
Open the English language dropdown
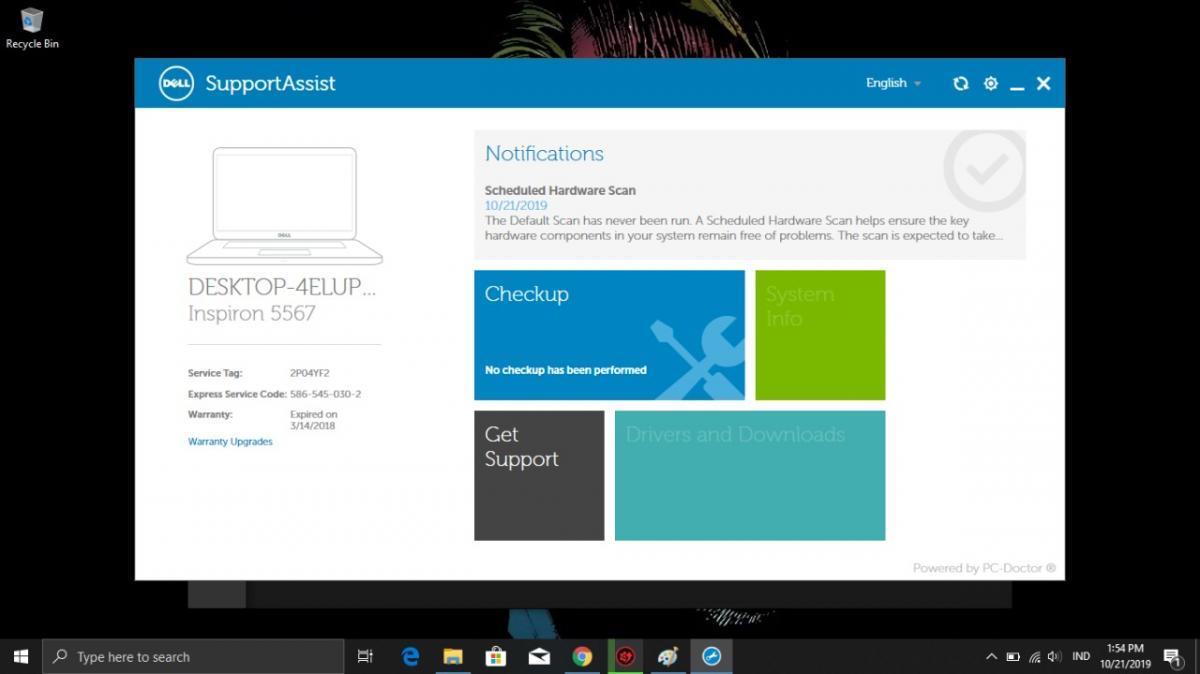coord(893,83)
